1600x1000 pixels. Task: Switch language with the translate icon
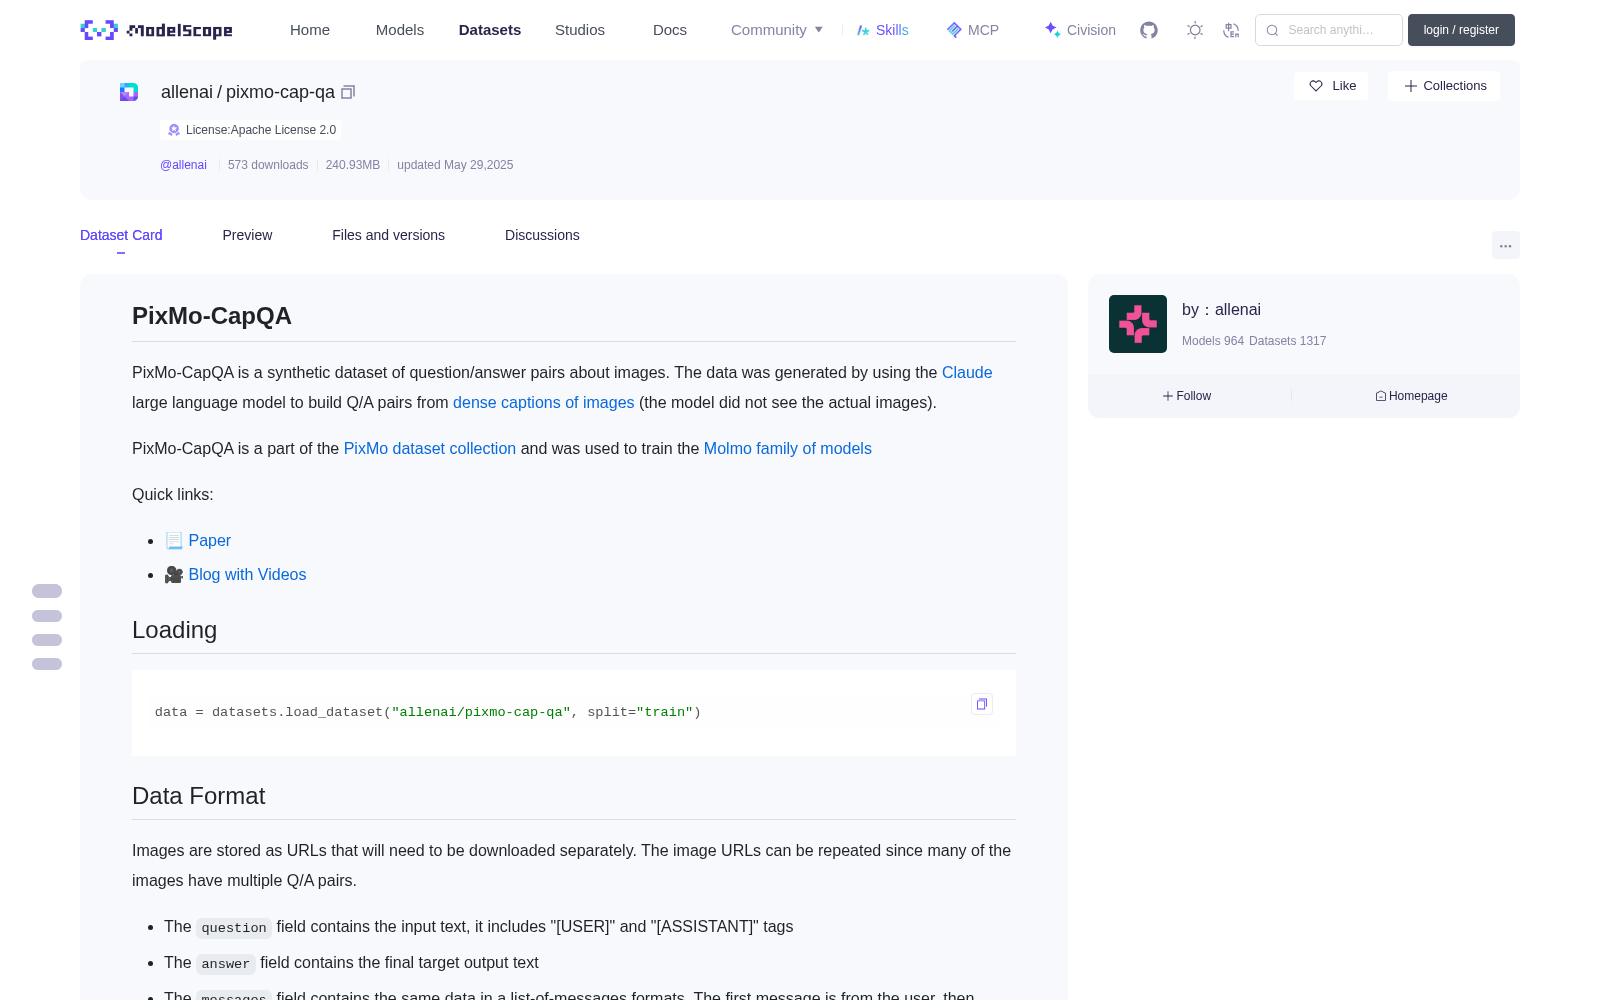[x=1231, y=30]
